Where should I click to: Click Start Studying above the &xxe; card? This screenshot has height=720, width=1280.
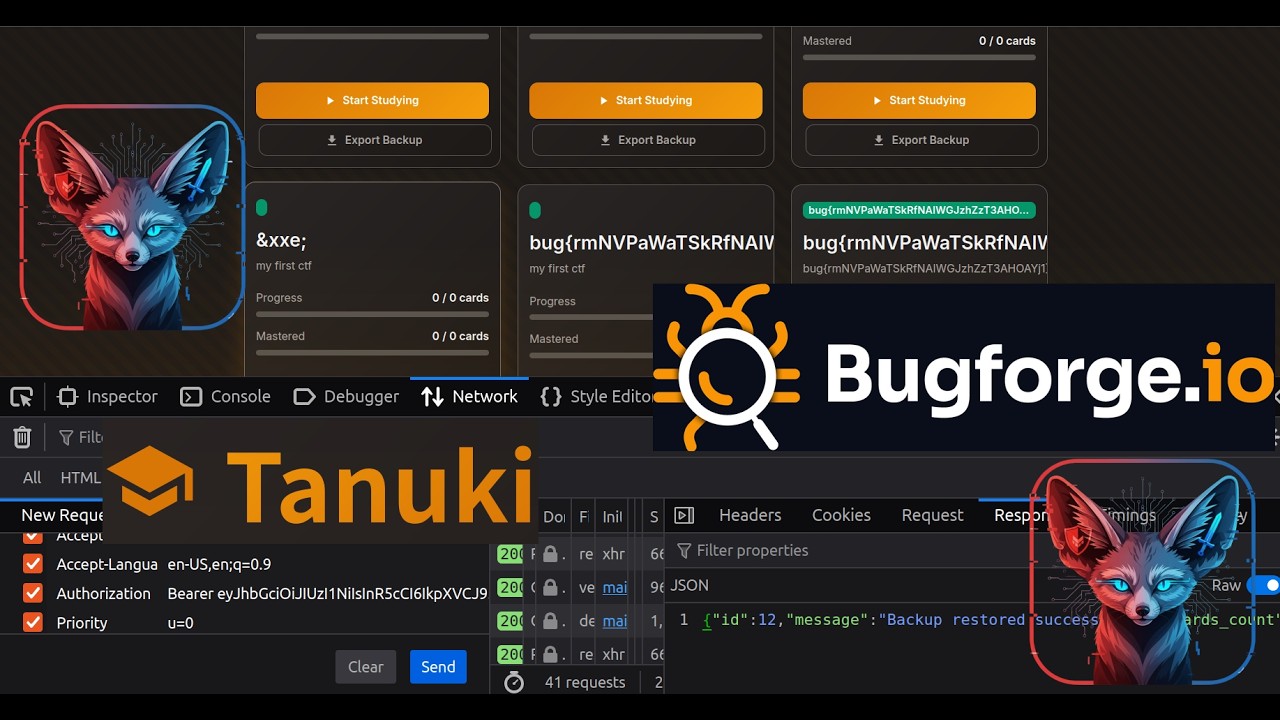click(372, 101)
